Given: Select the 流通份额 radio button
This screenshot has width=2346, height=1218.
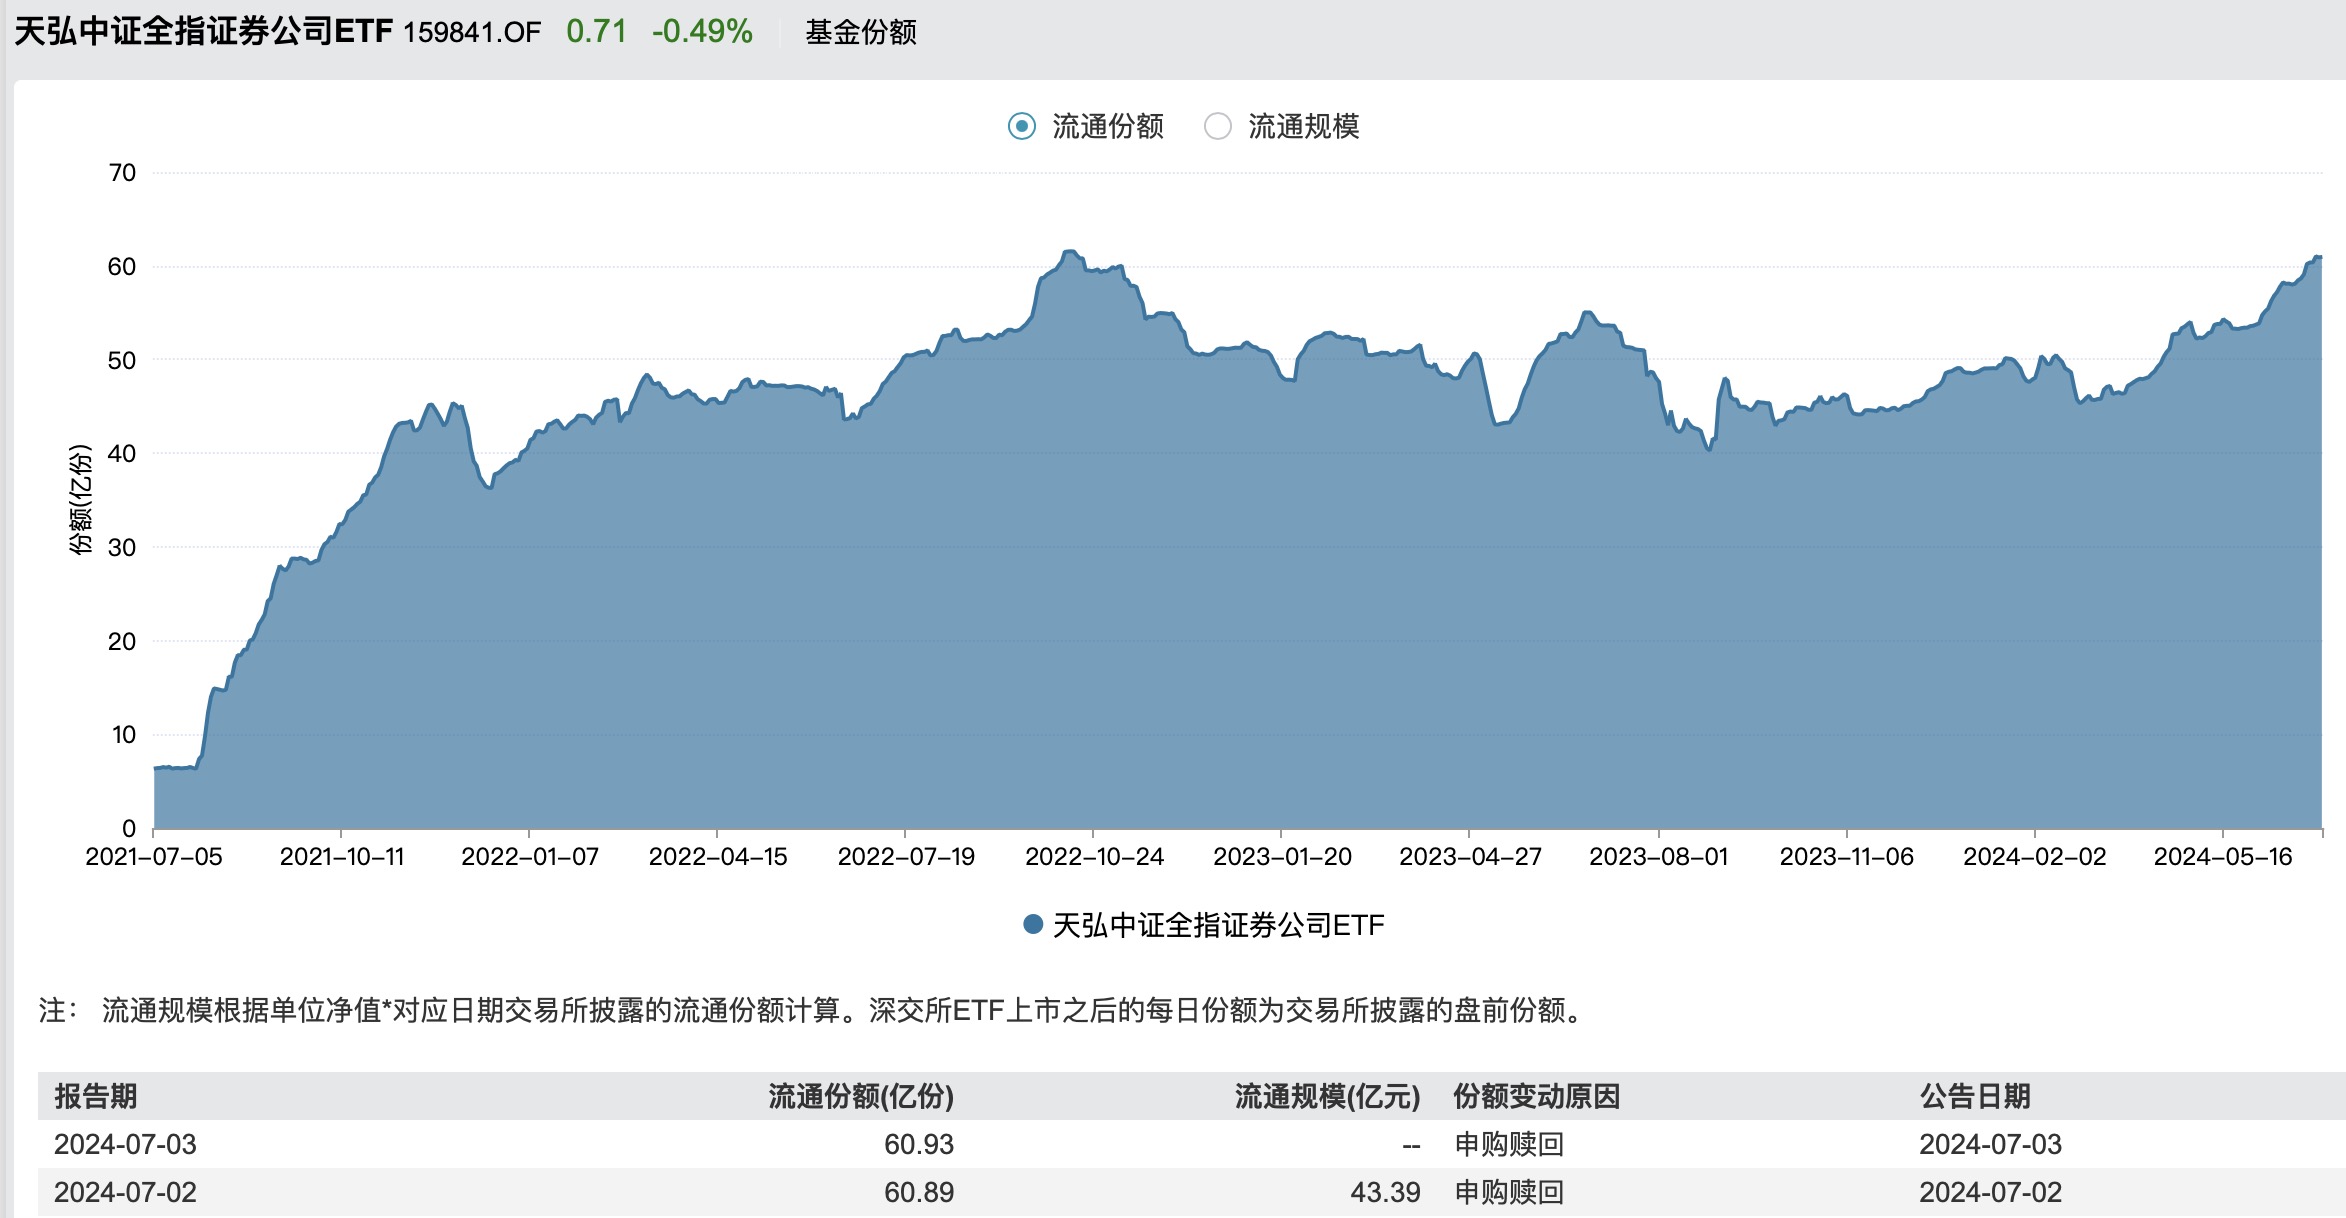Looking at the screenshot, I should [1021, 126].
